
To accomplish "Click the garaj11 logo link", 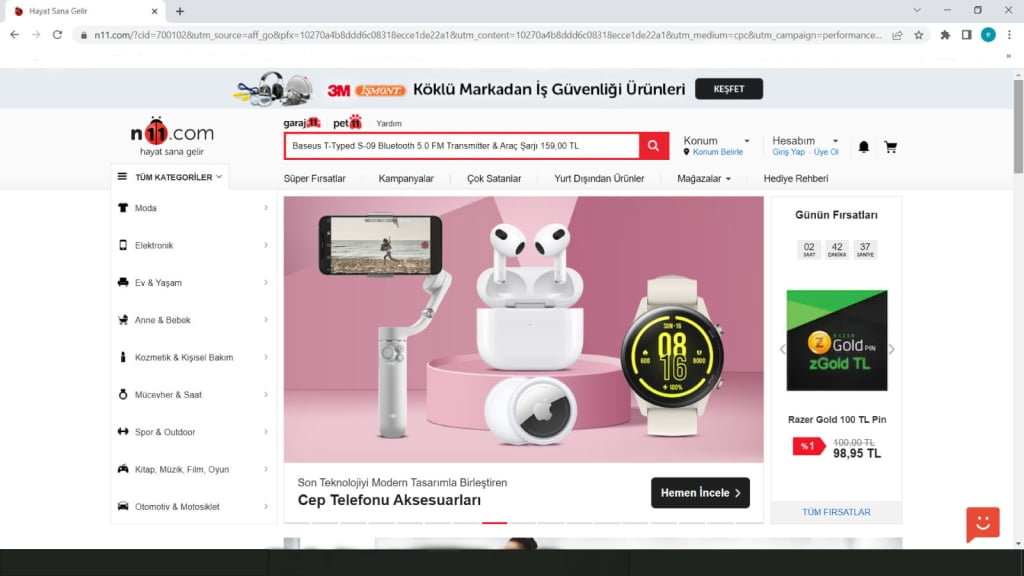I will point(301,123).
